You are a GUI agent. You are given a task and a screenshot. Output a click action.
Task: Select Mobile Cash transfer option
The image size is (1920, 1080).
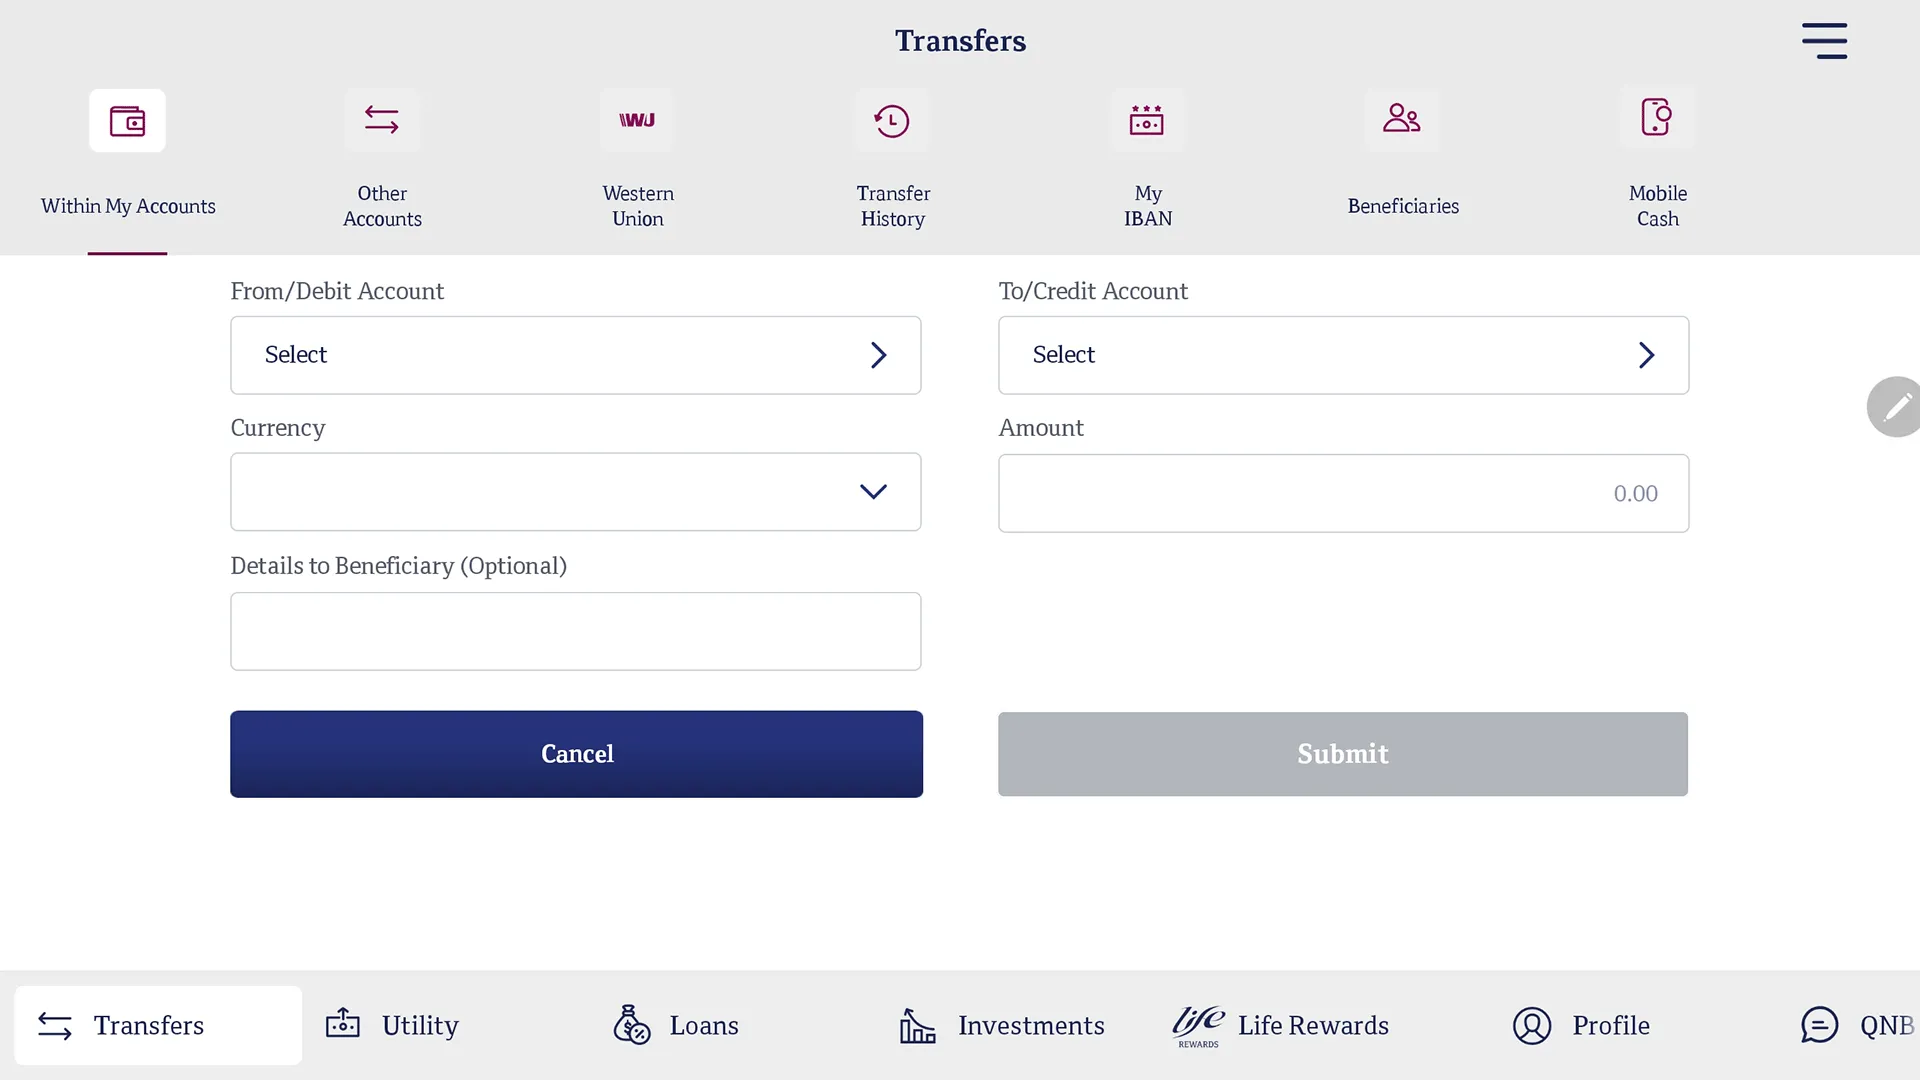point(1658,158)
